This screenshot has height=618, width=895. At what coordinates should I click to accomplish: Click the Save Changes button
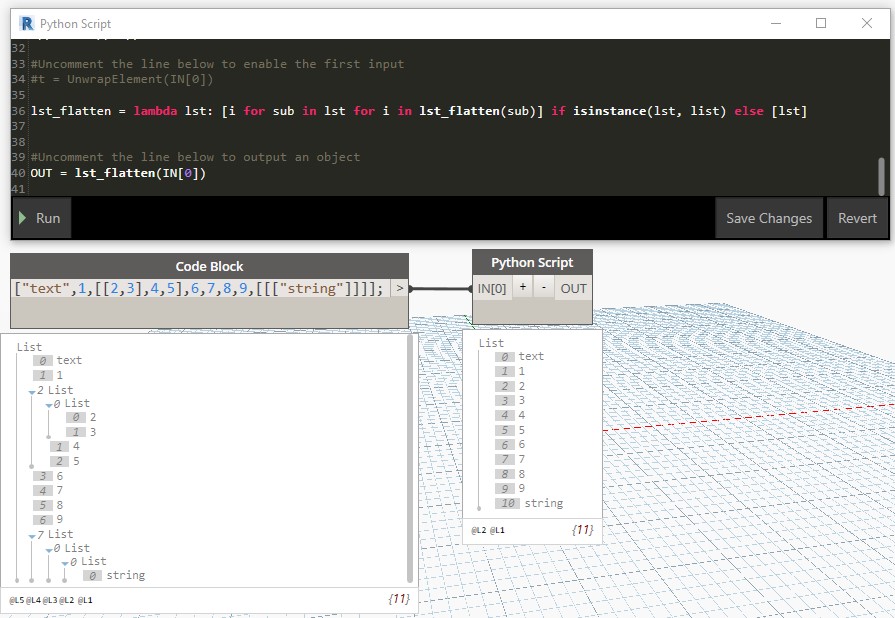769,218
